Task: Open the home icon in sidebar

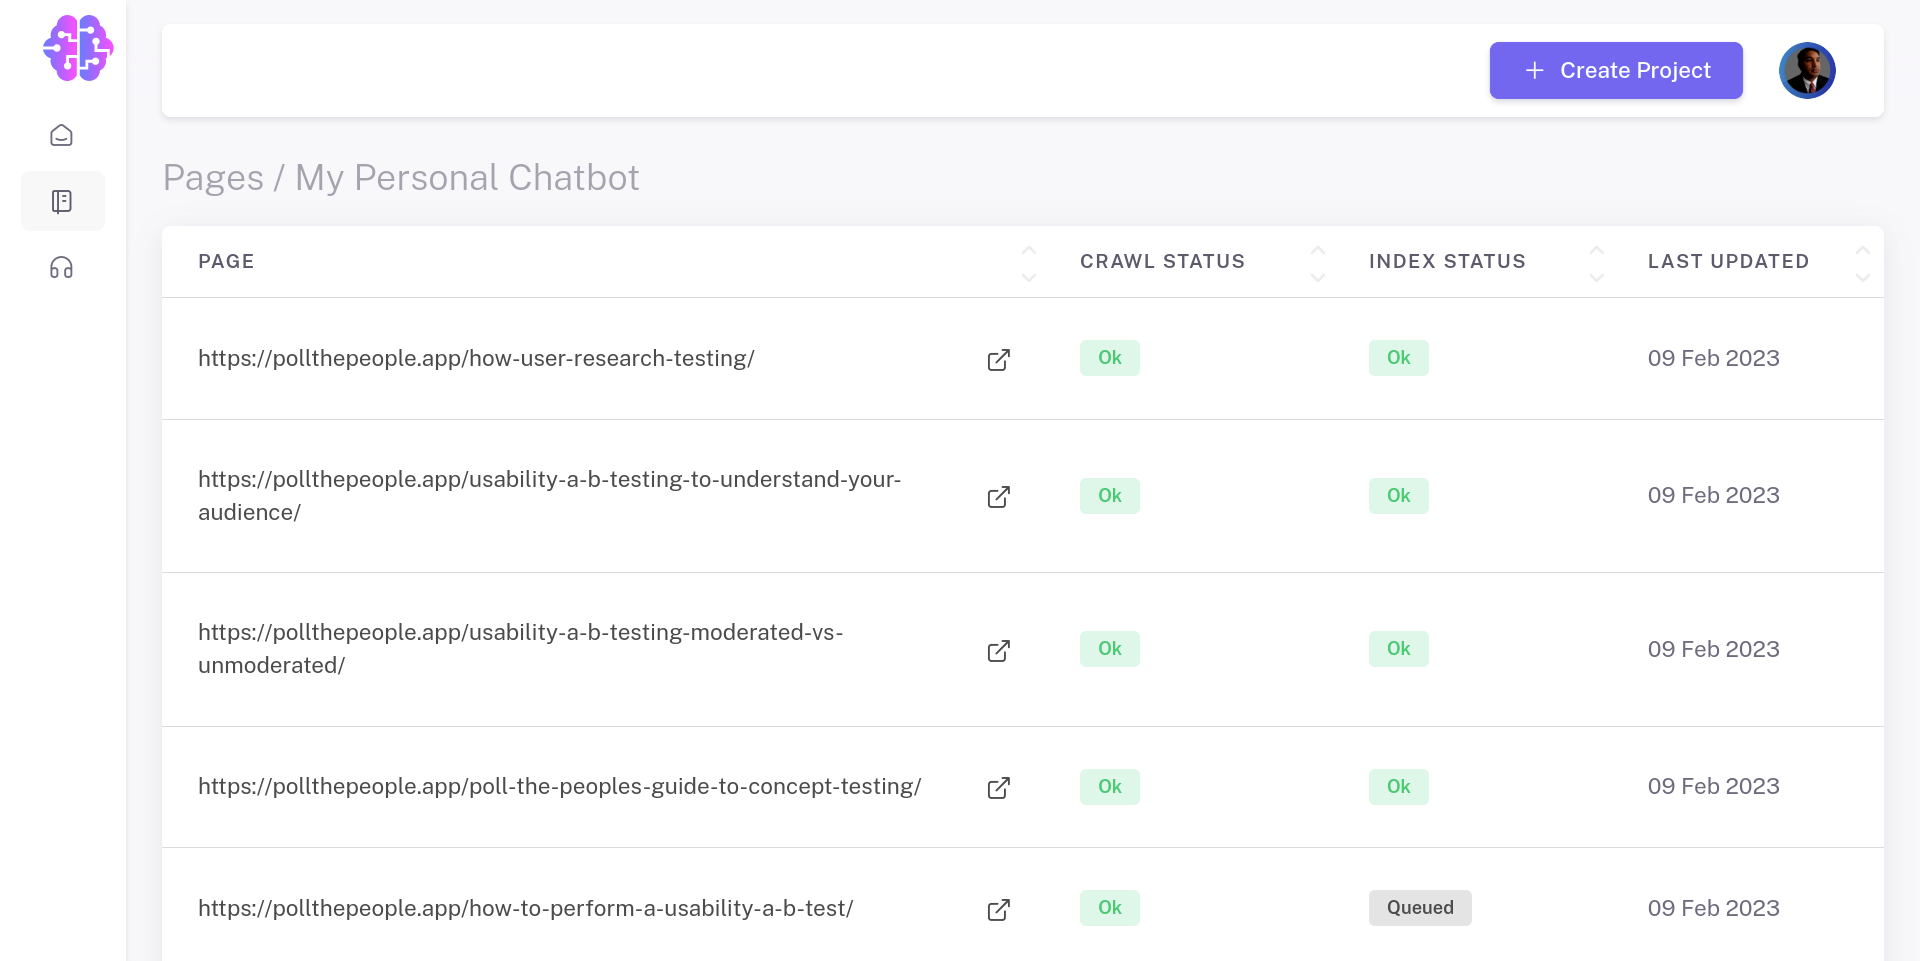Action: coord(62,135)
